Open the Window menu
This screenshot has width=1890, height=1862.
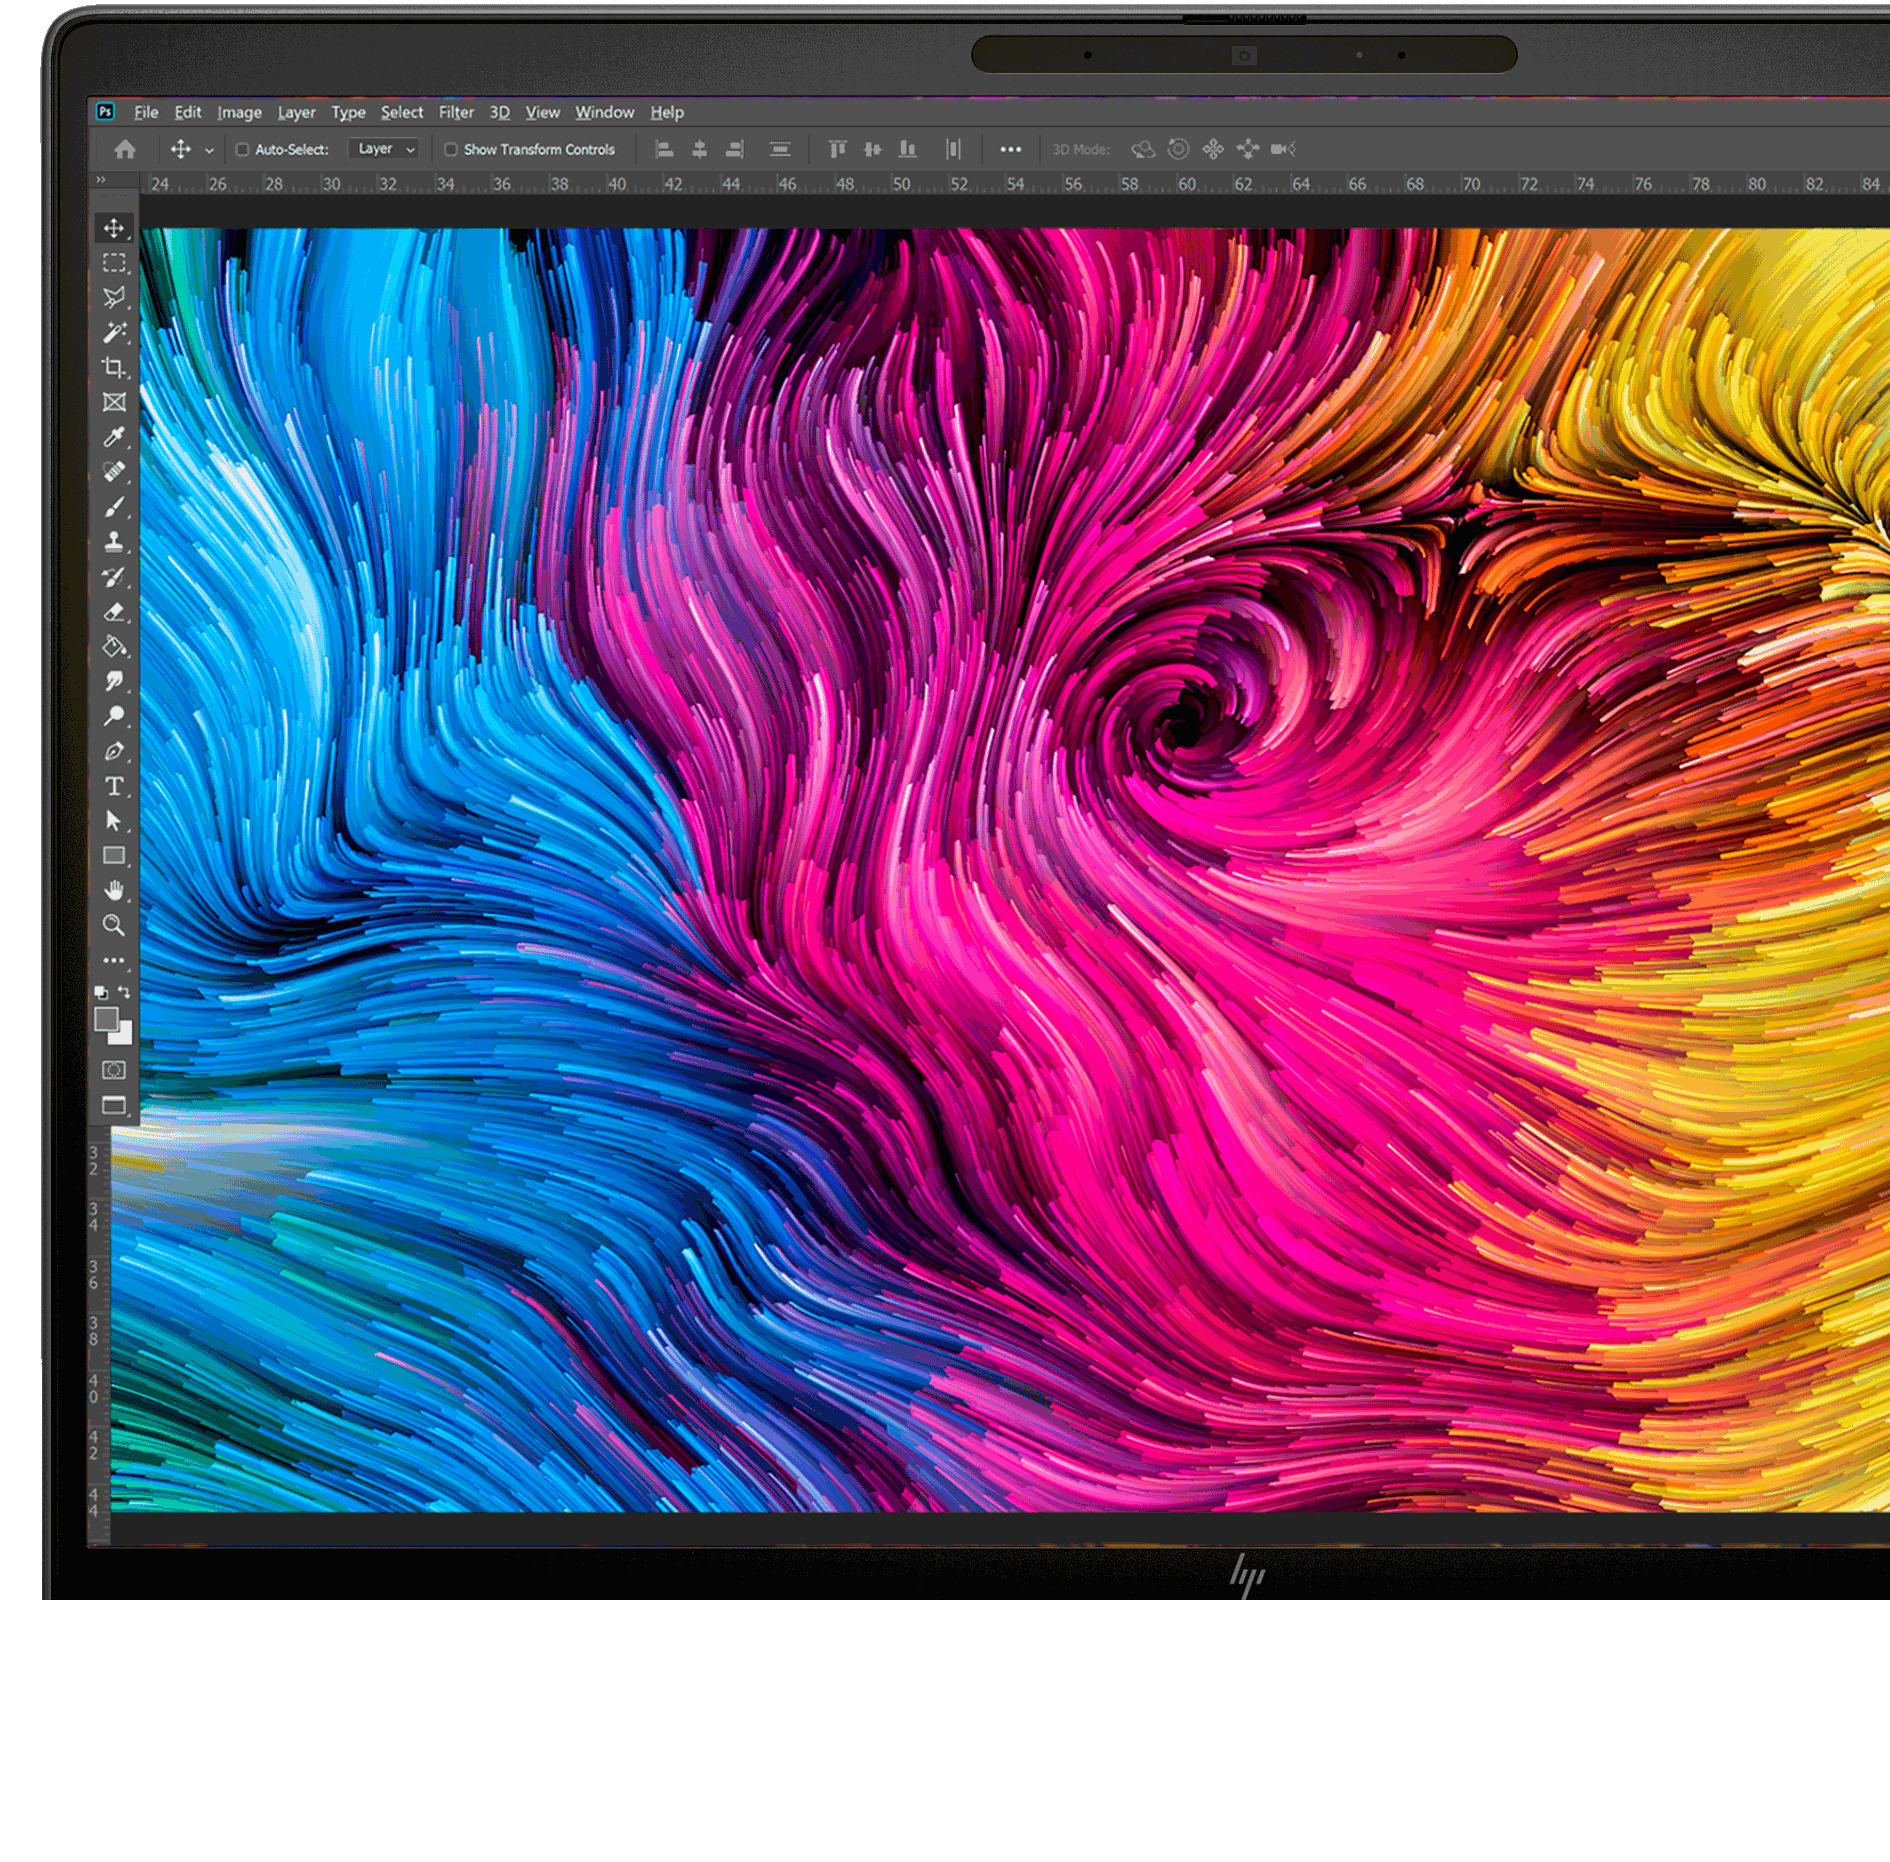click(604, 113)
